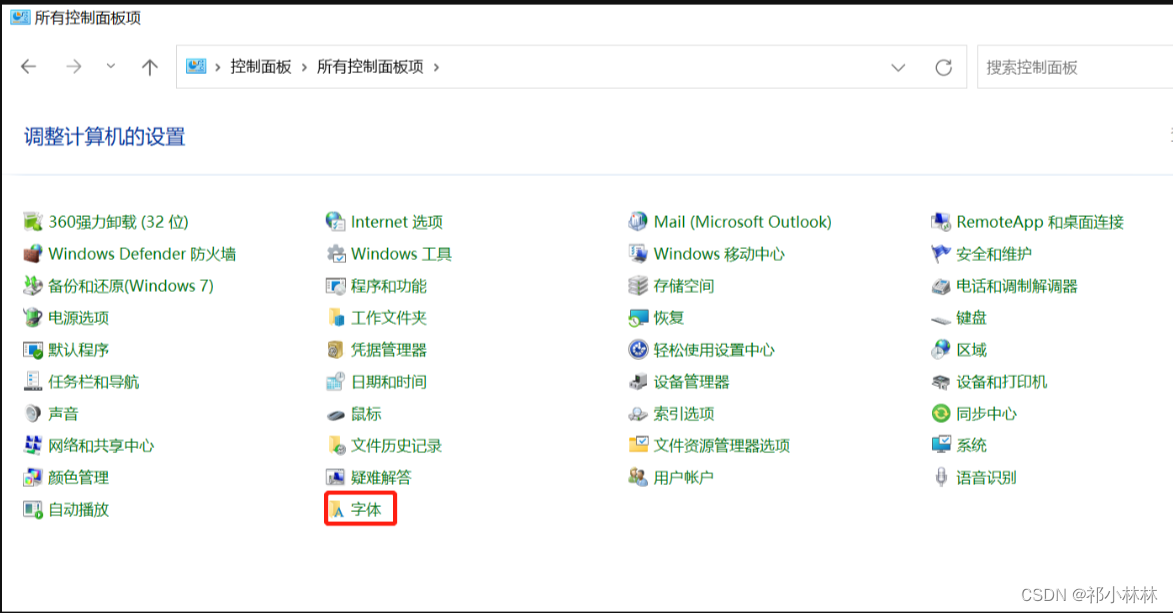Screen dimensions: 1173x613
Task: Open recent locations dropdown arrow
Action: click(x=111, y=66)
